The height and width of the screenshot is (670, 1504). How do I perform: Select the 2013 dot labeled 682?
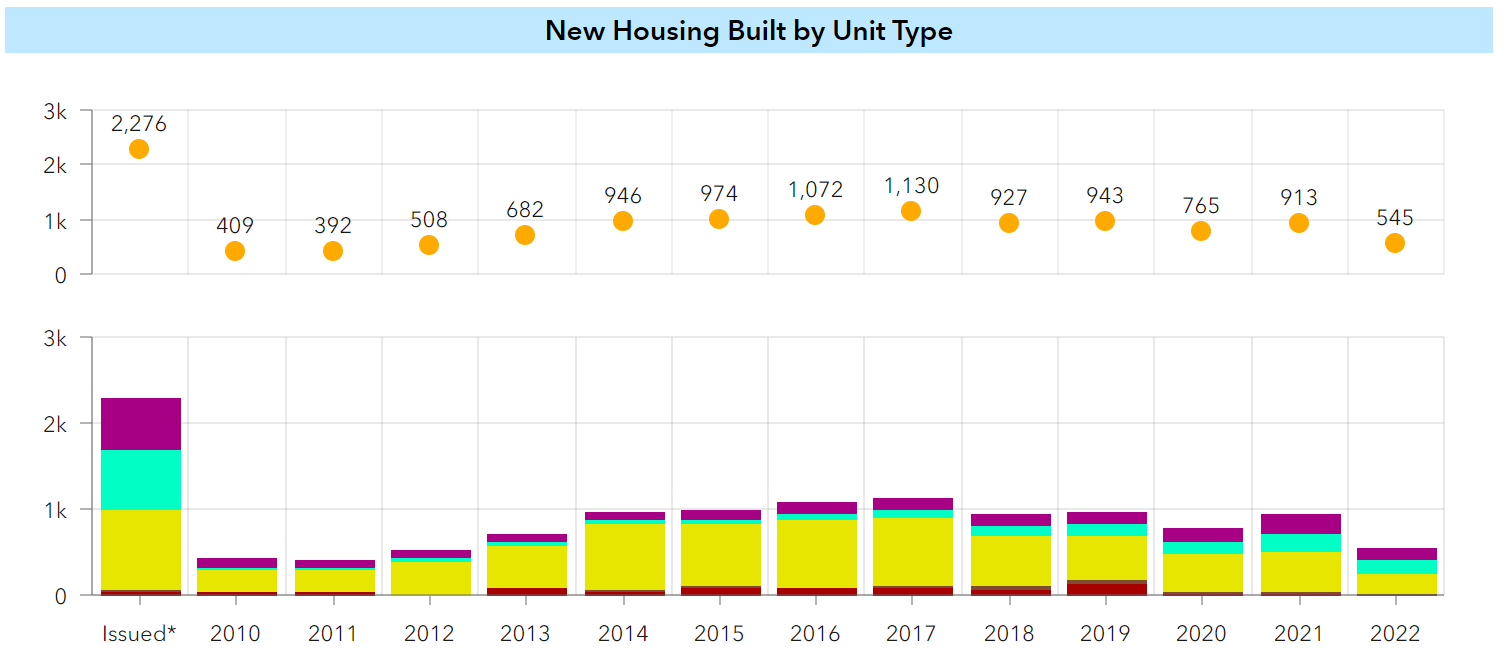[x=524, y=235]
